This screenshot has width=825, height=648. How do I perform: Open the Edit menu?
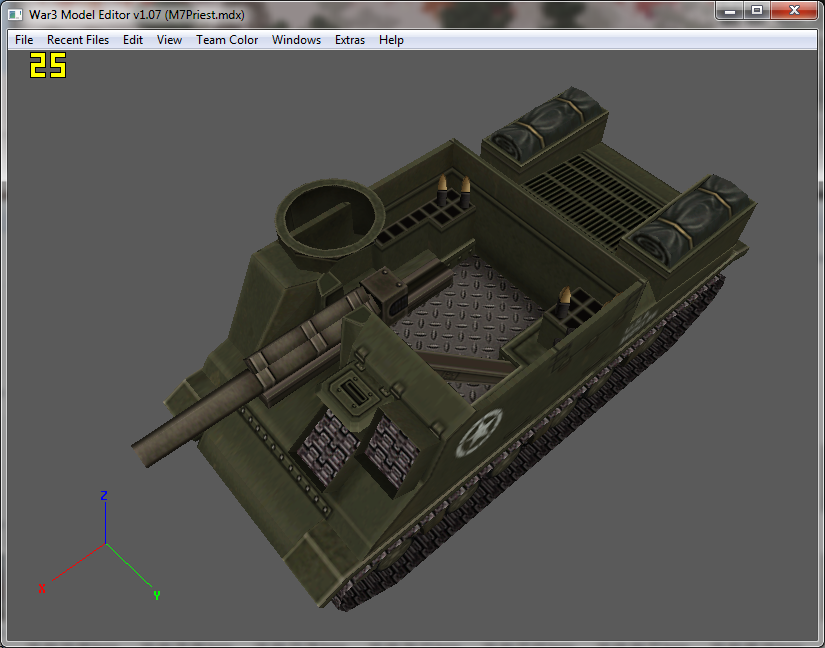[133, 40]
